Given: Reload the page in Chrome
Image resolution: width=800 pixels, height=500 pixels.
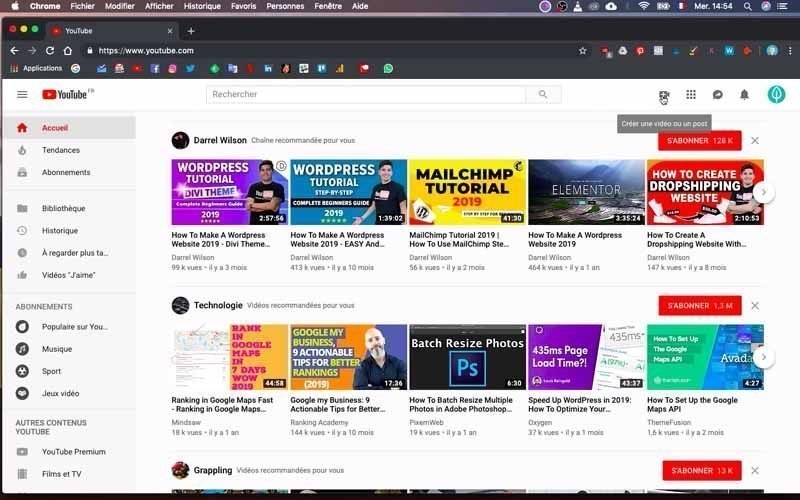Looking at the screenshot, I should pos(49,51).
